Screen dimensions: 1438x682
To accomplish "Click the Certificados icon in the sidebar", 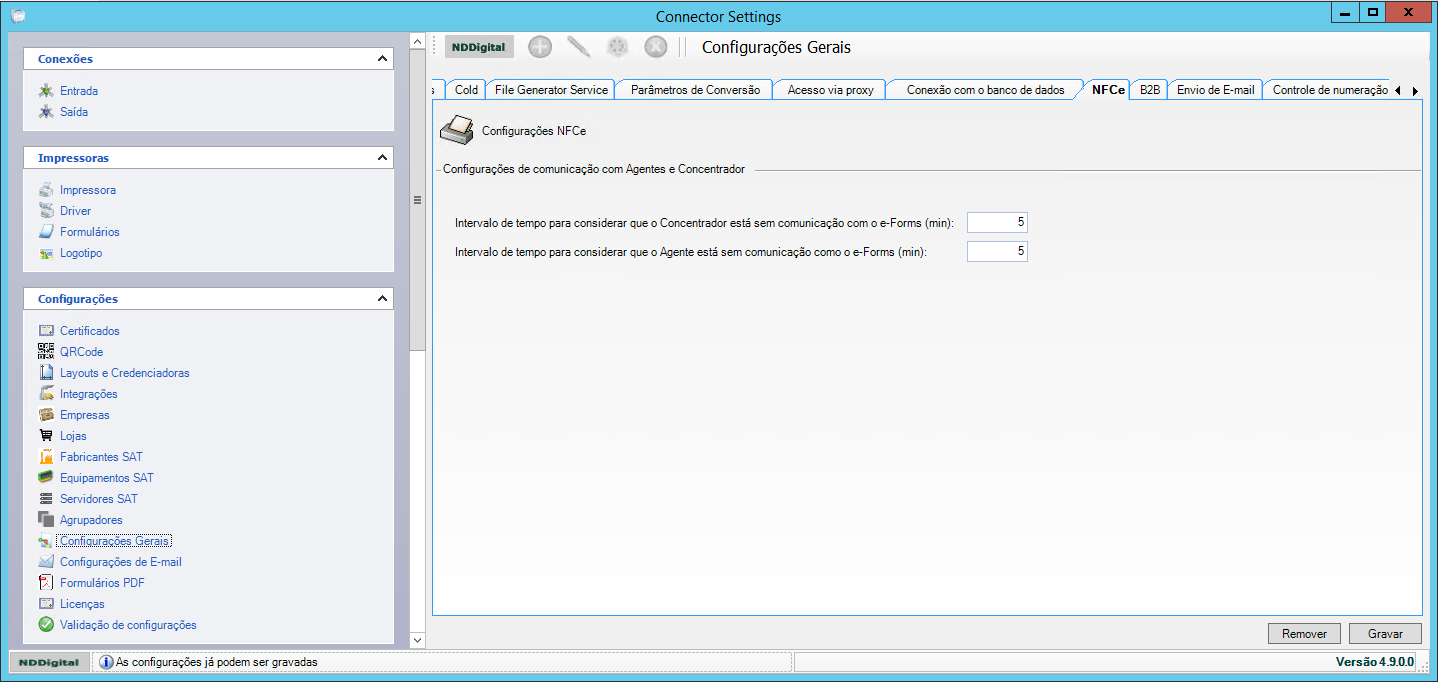I will pyautogui.click(x=46, y=331).
